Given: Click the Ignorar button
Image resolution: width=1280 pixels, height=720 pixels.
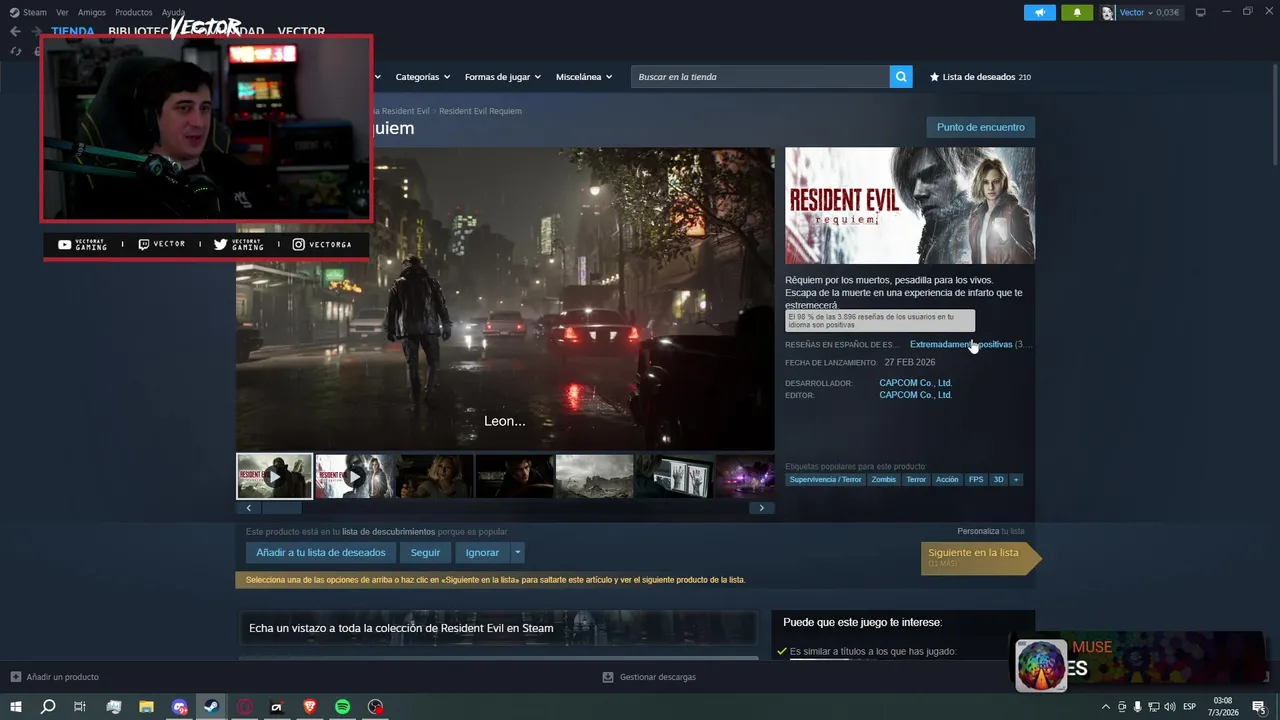Looking at the screenshot, I should tap(482, 552).
